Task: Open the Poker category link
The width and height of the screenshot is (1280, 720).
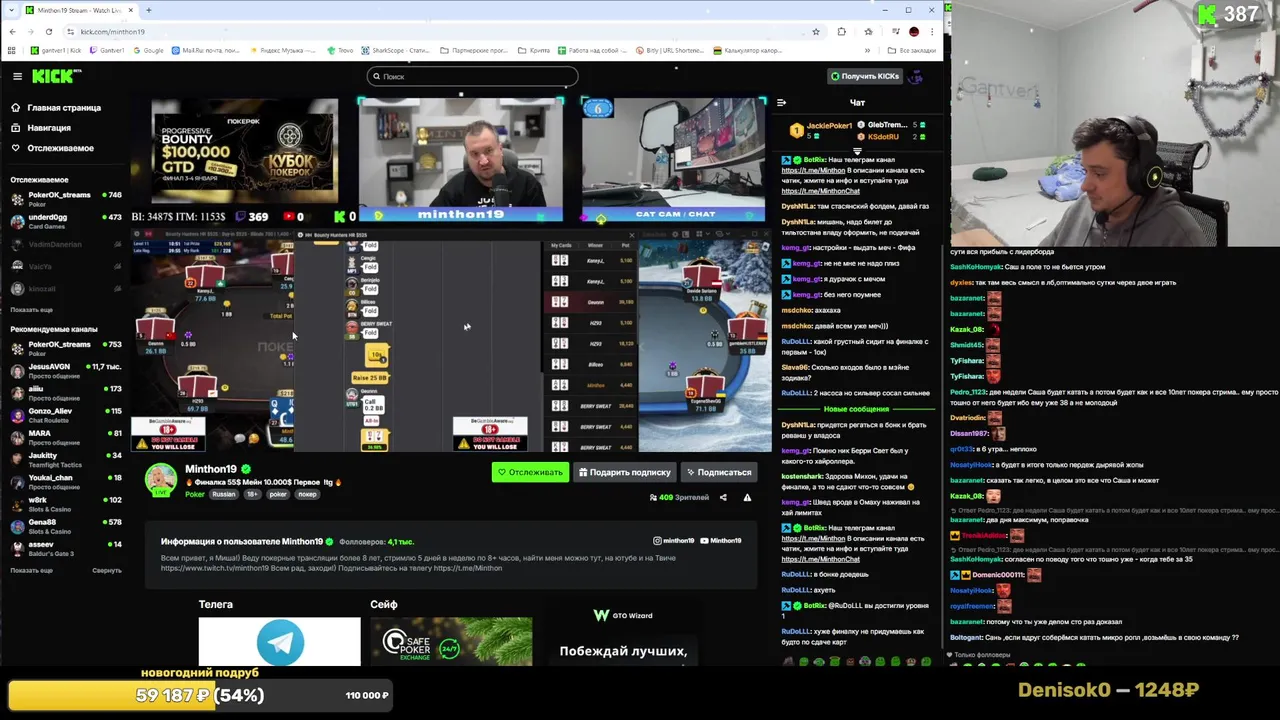Action: [x=195, y=494]
